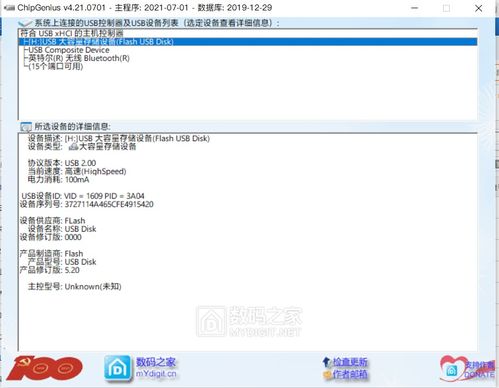Viewport: 499px width, 388px height.
Task: Close the ChipGenius window
Action: [x=478, y=8]
